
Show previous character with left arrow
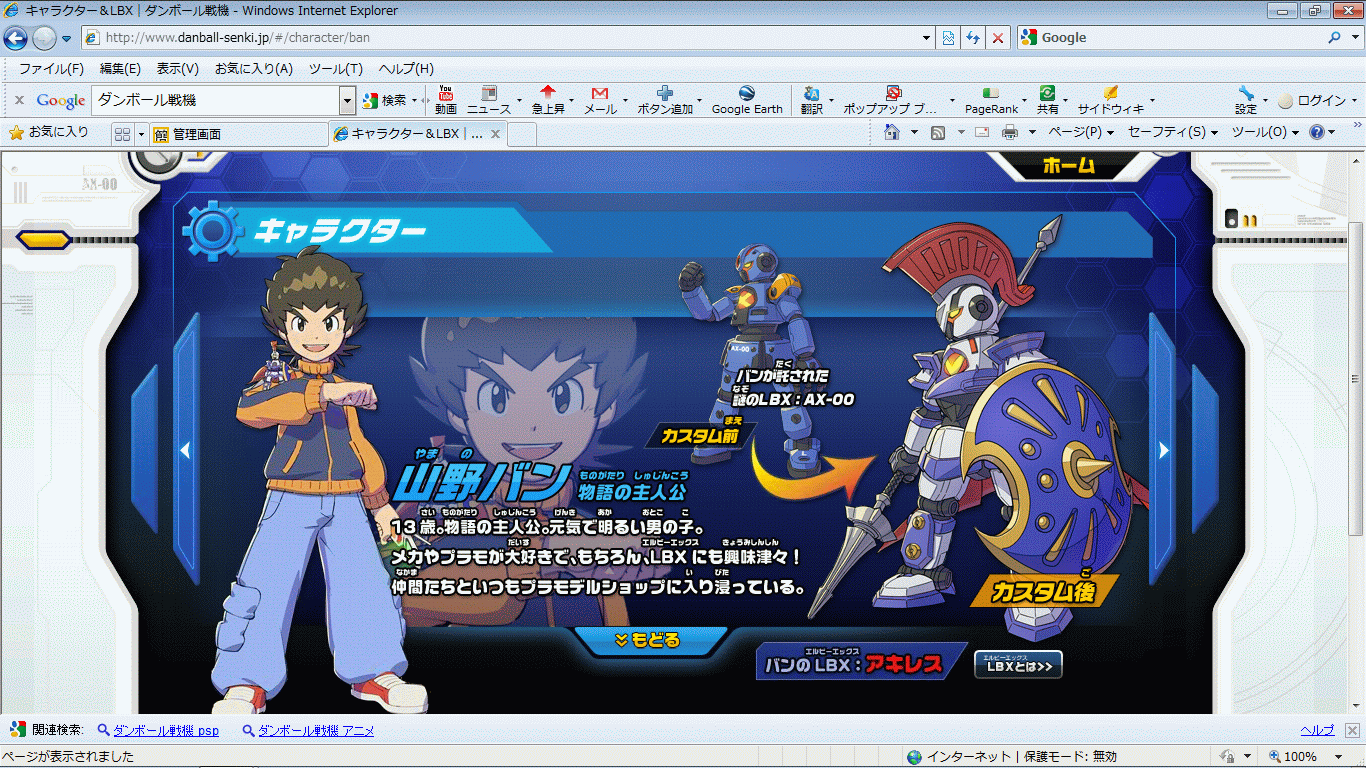185,451
